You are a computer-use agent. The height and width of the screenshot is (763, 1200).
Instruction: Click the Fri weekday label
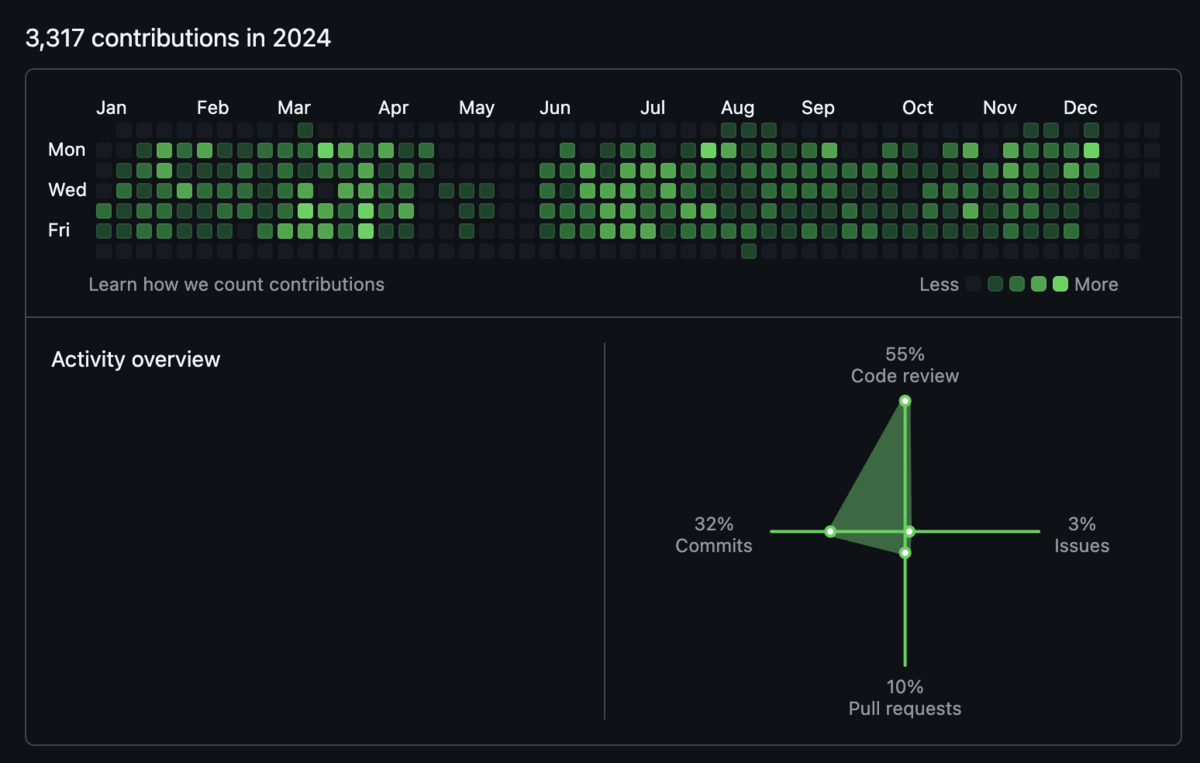click(59, 230)
